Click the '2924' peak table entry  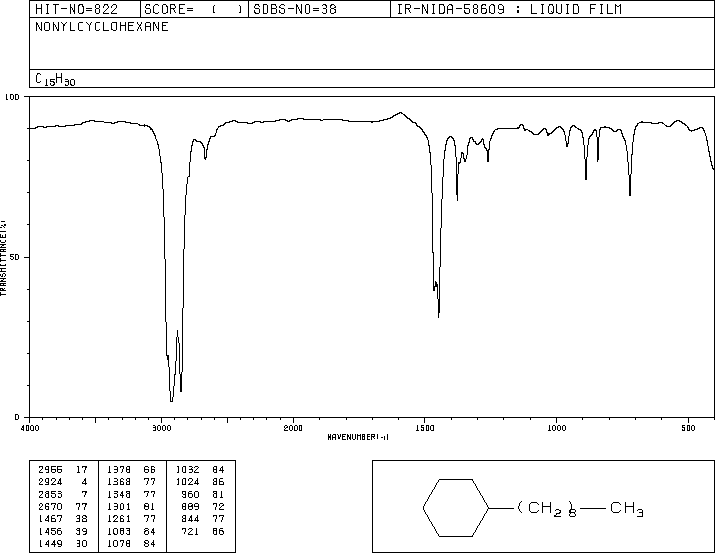[x=50, y=481]
